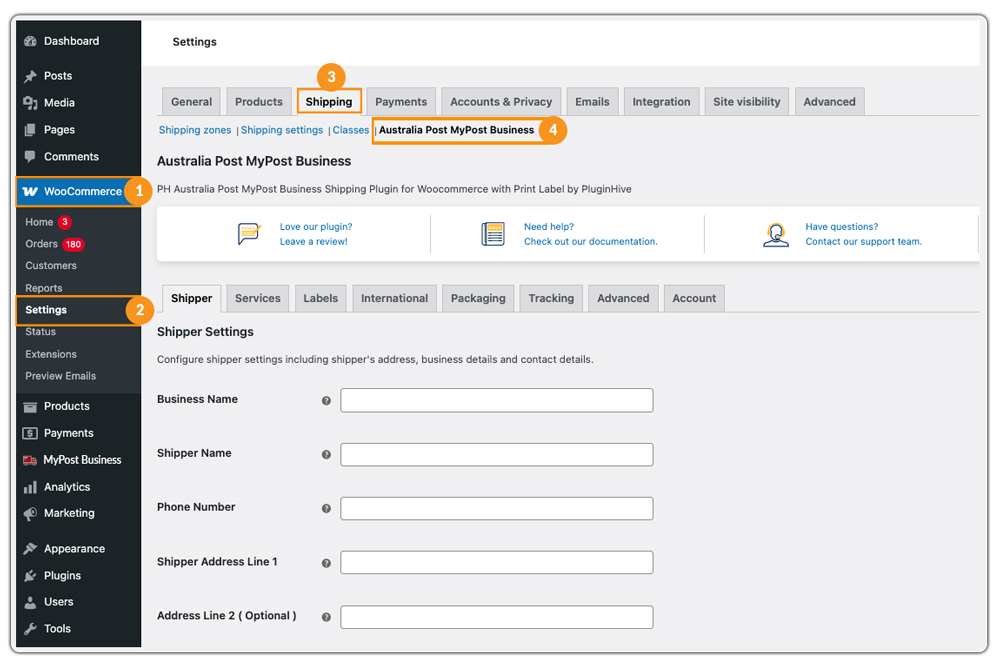Click the documentation icon beside Need help
The height and width of the screenshot is (665, 1000).
click(493, 234)
